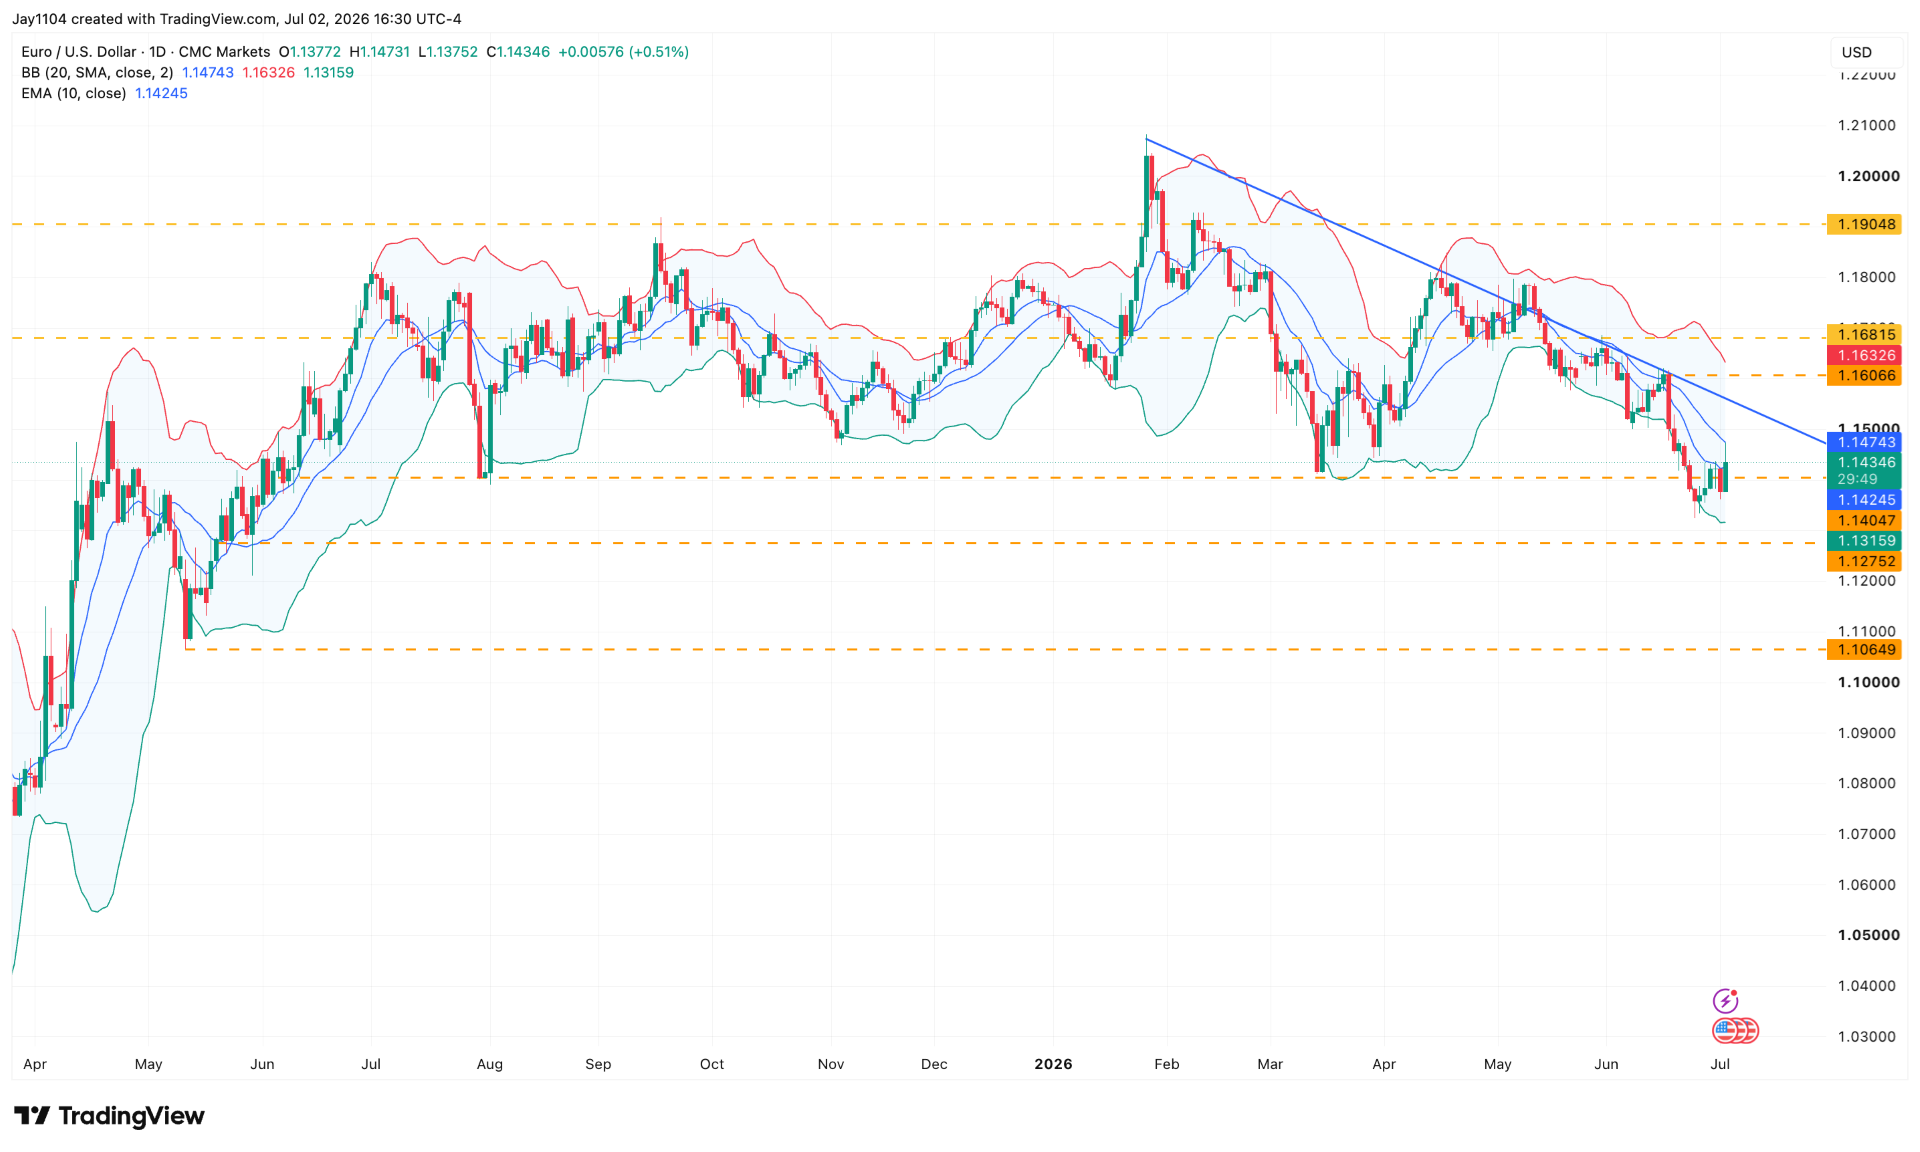Click the 1.12752 orange price label
Screen dimensions: 1920x1152
(x=1865, y=561)
